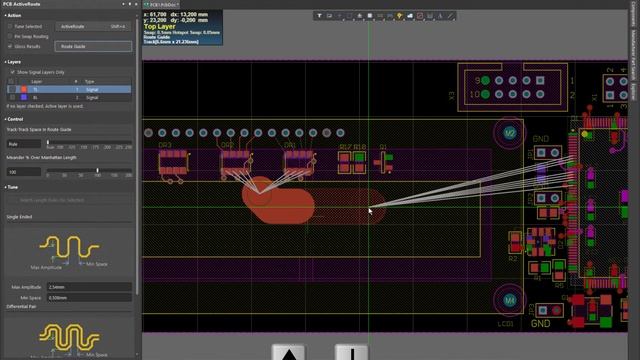Check the TL layer row checkbox
Screen dimensions: 640x360
[x=12, y=89]
